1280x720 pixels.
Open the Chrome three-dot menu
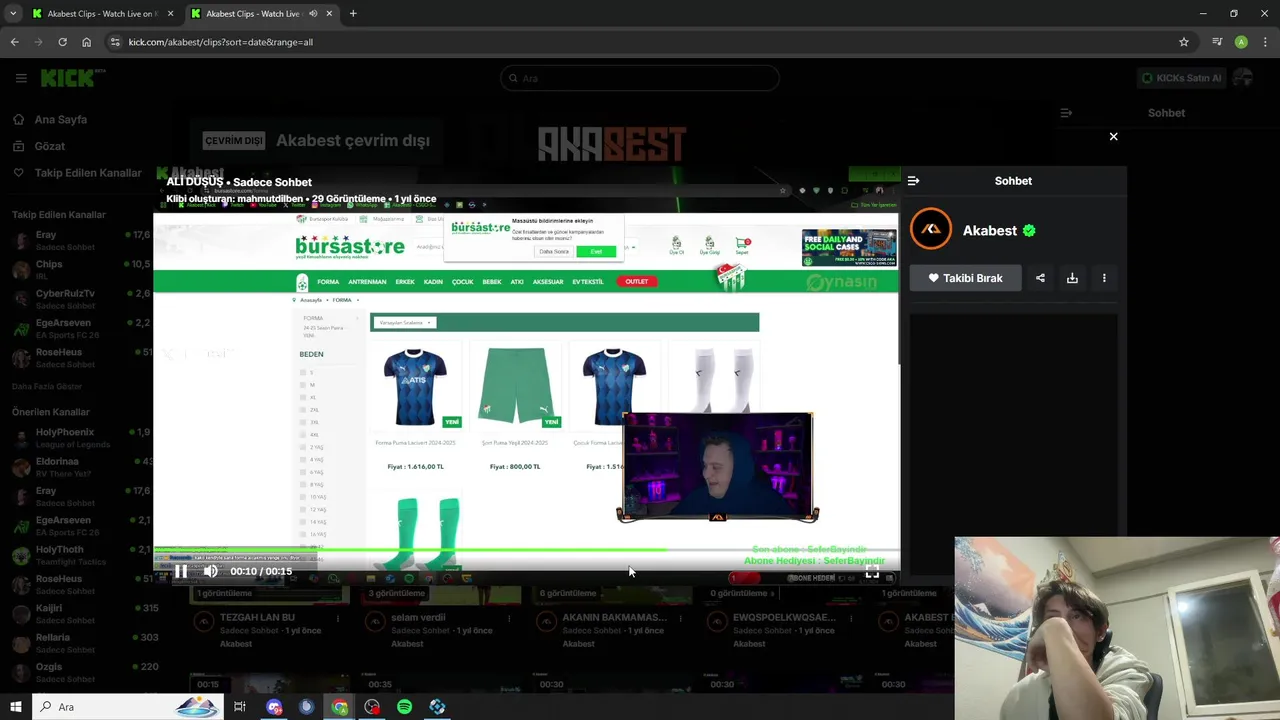1265,42
